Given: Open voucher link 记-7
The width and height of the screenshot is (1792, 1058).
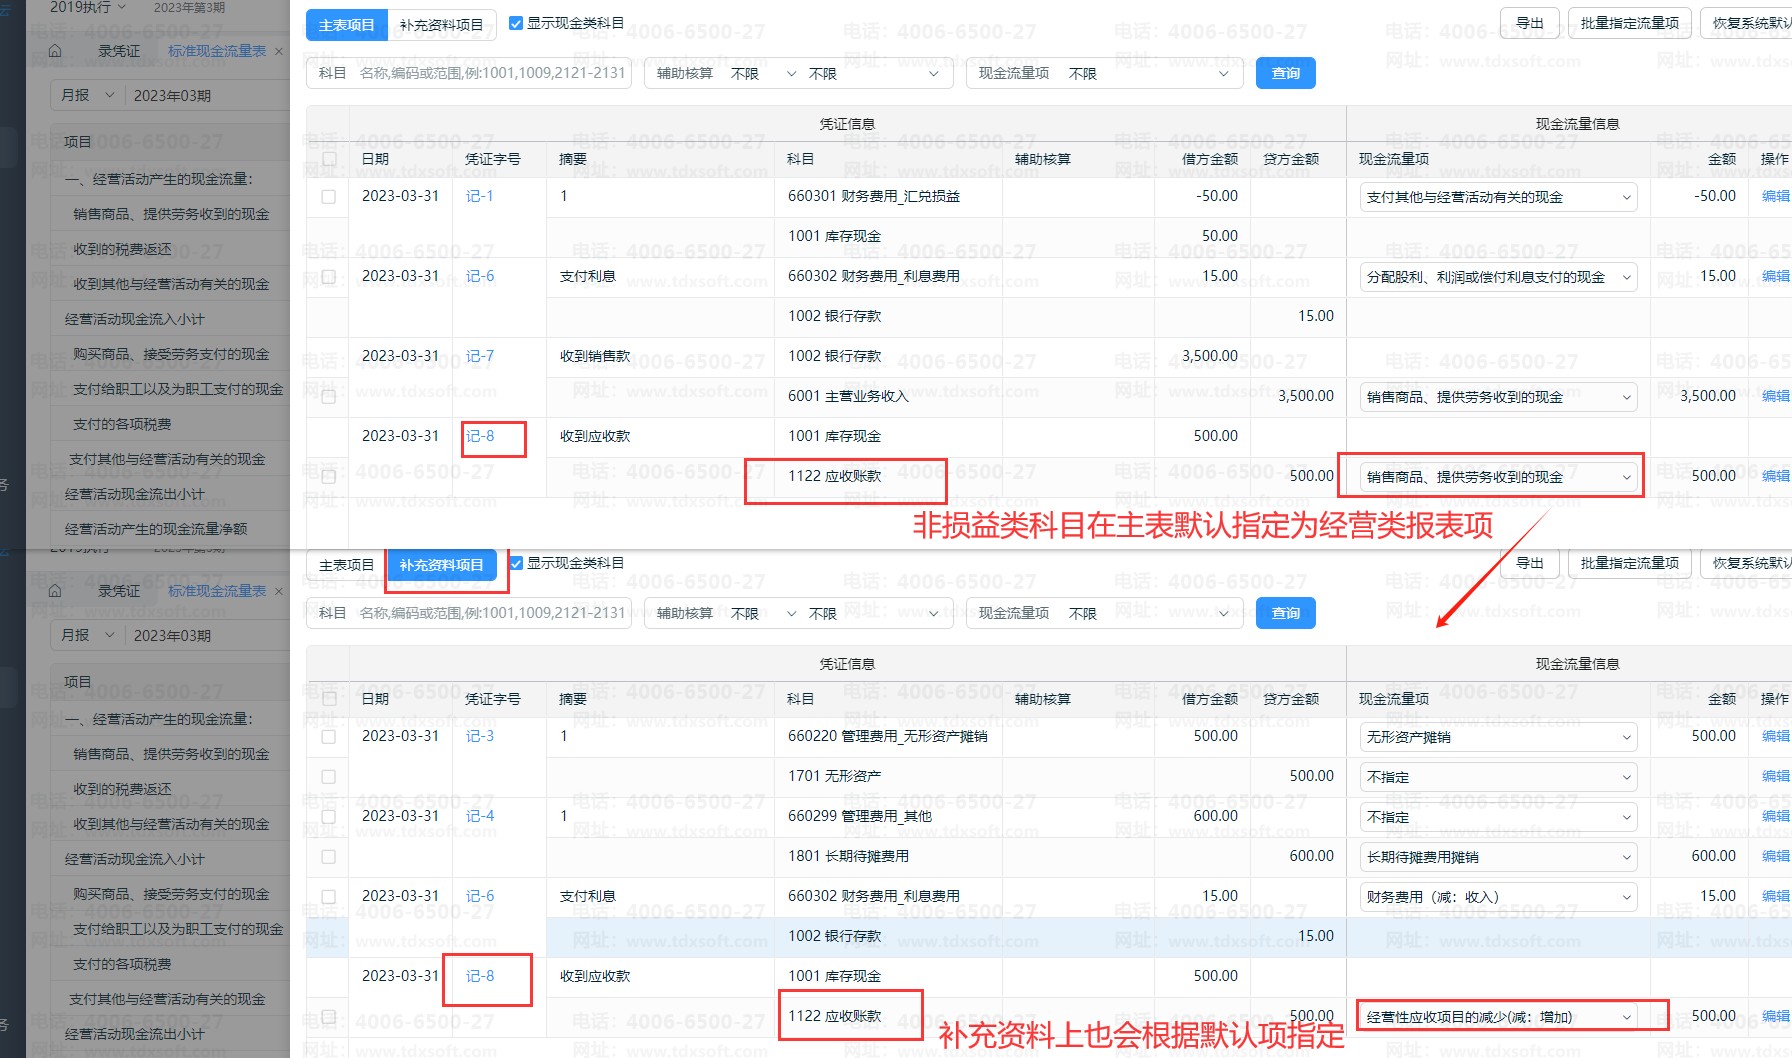Looking at the screenshot, I should pos(479,356).
